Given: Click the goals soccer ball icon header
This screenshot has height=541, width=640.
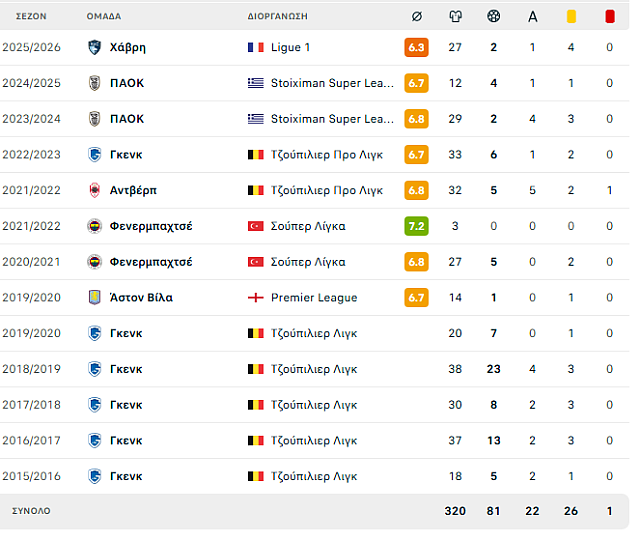Looking at the screenshot, I should pos(493,16).
